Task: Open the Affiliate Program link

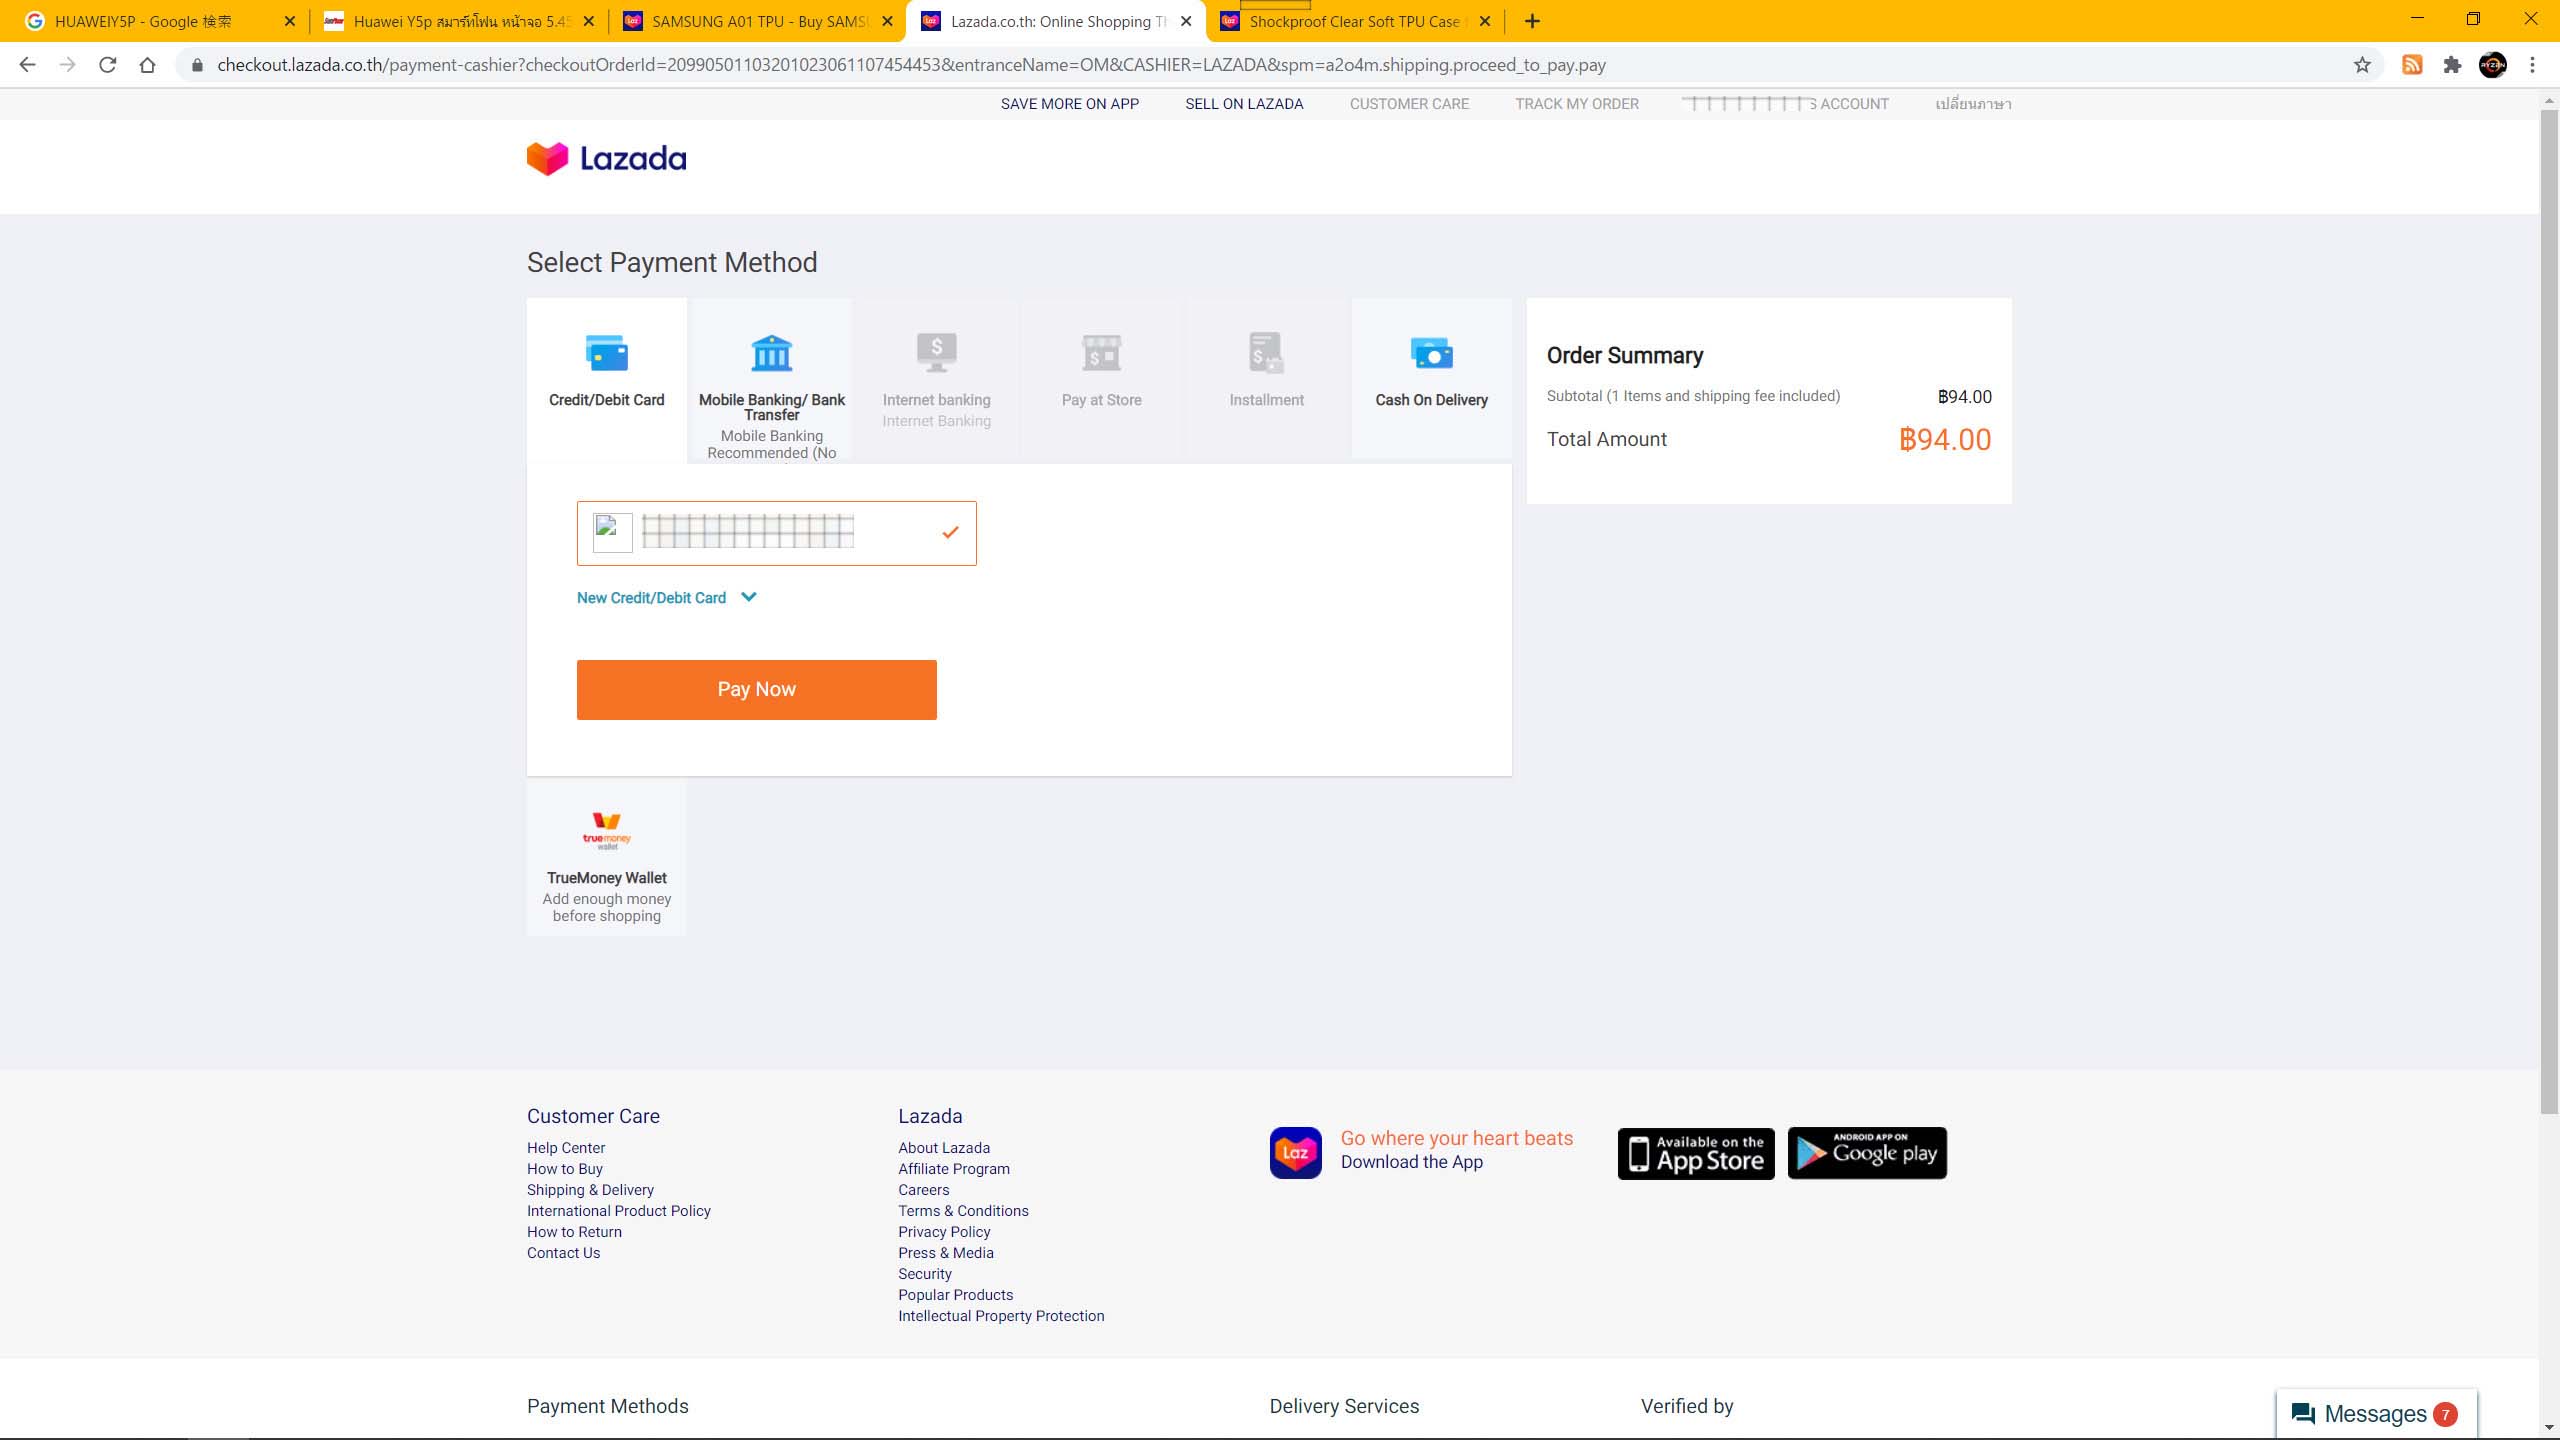Action: coord(954,1169)
